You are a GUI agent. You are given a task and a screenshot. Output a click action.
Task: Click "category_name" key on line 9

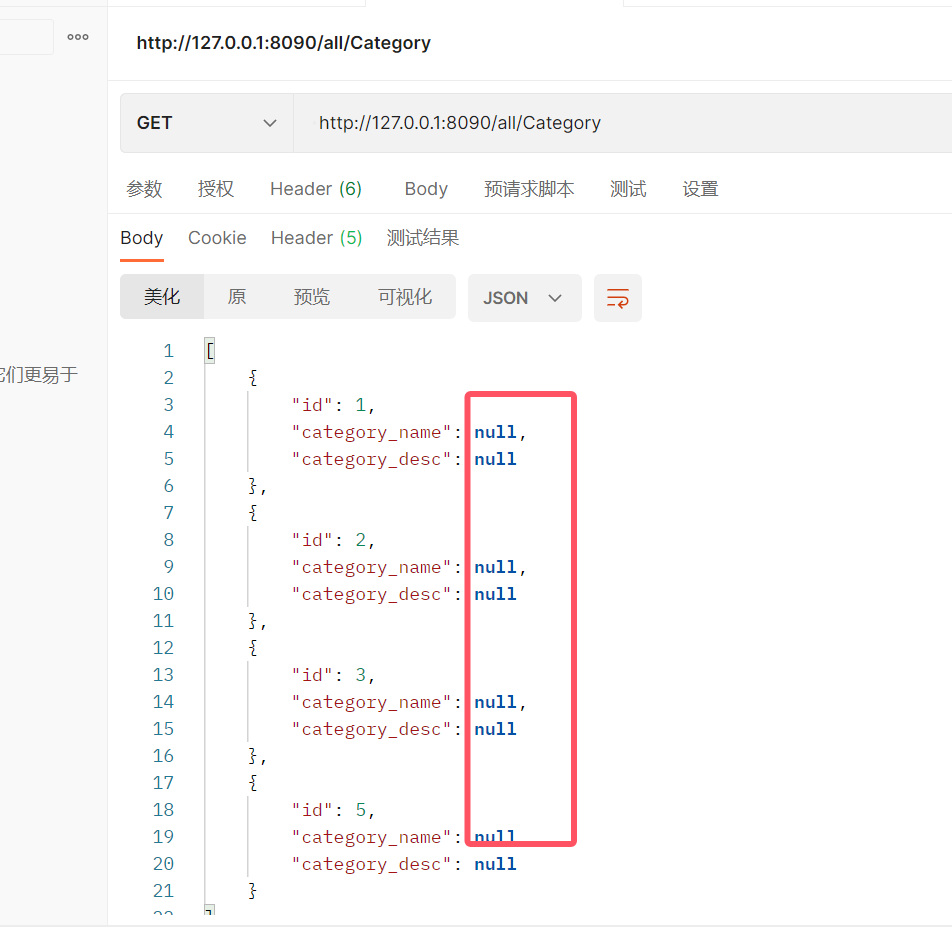click(x=371, y=567)
